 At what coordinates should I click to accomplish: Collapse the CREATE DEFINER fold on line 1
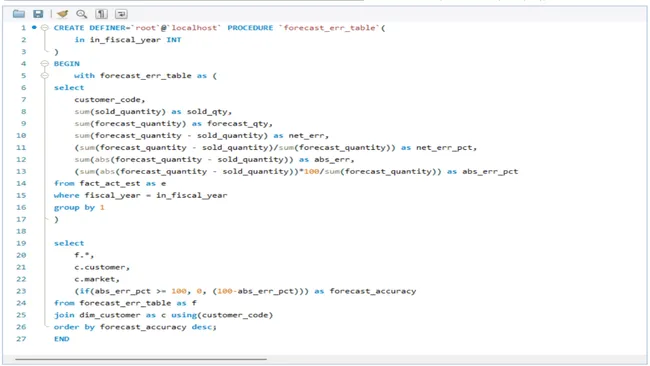pos(45,28)
